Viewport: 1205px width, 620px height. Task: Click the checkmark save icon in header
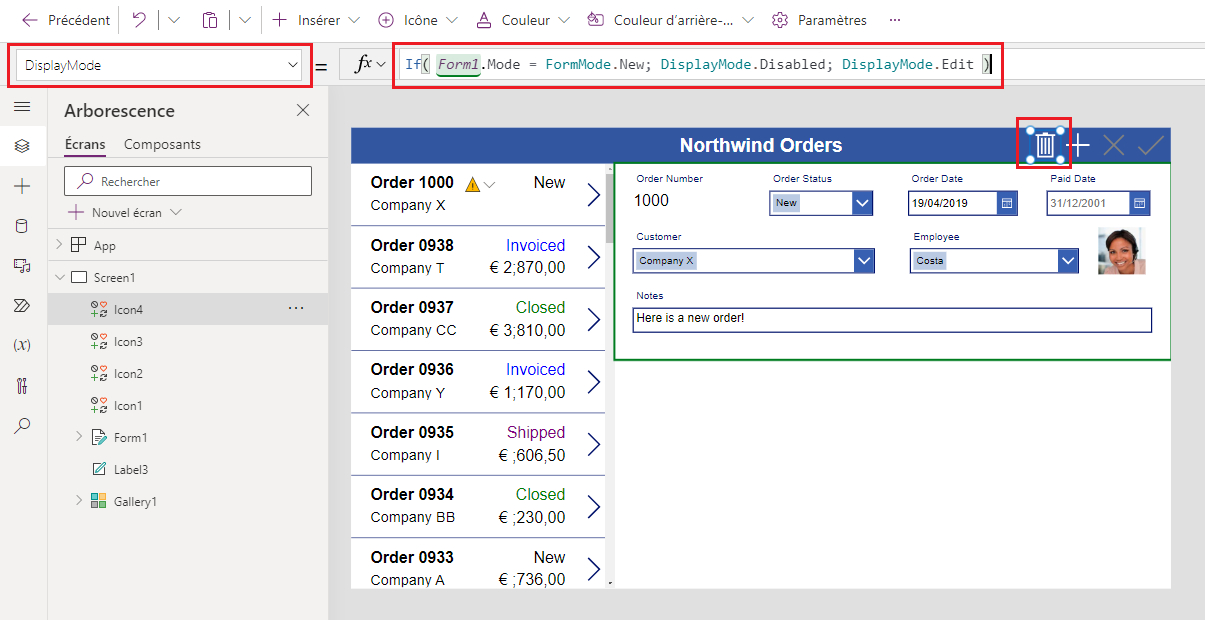coord(1151,145)
